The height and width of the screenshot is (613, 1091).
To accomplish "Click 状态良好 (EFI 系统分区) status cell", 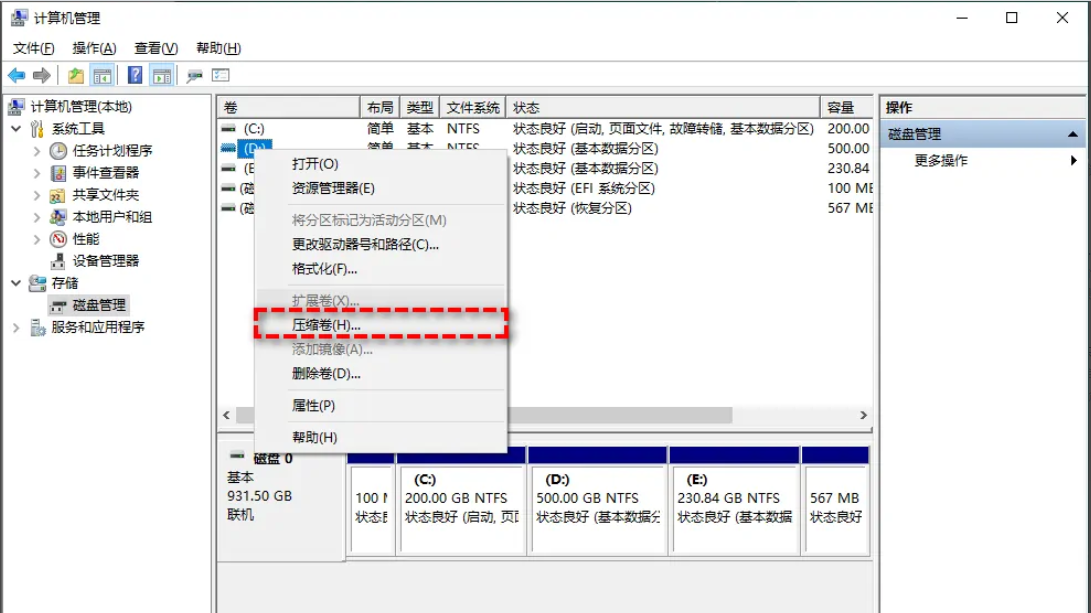I will 584,189.
